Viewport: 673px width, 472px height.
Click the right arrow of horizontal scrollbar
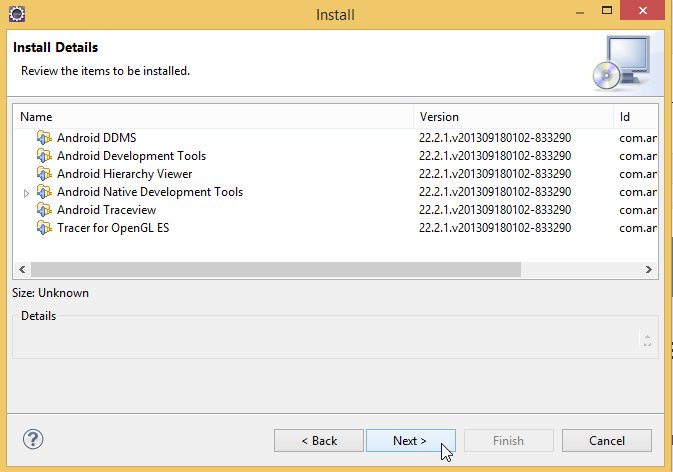tap(649, 269)
